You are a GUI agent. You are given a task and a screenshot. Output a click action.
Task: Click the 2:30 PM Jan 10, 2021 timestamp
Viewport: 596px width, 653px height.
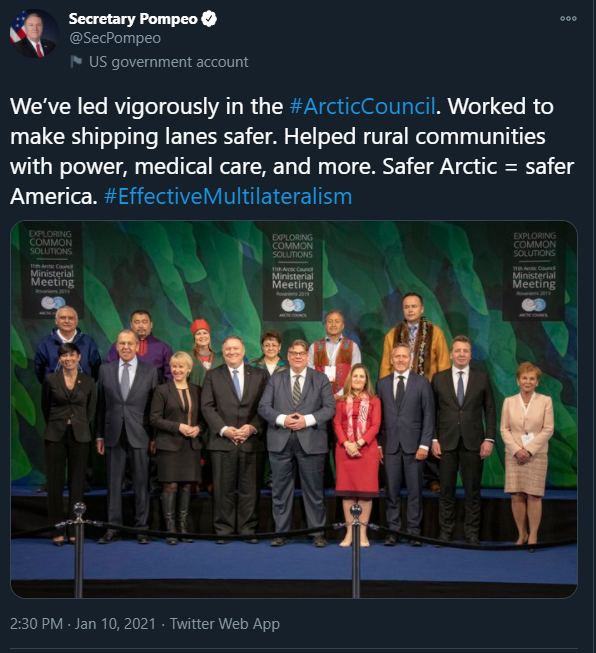[x=83, y=624]
